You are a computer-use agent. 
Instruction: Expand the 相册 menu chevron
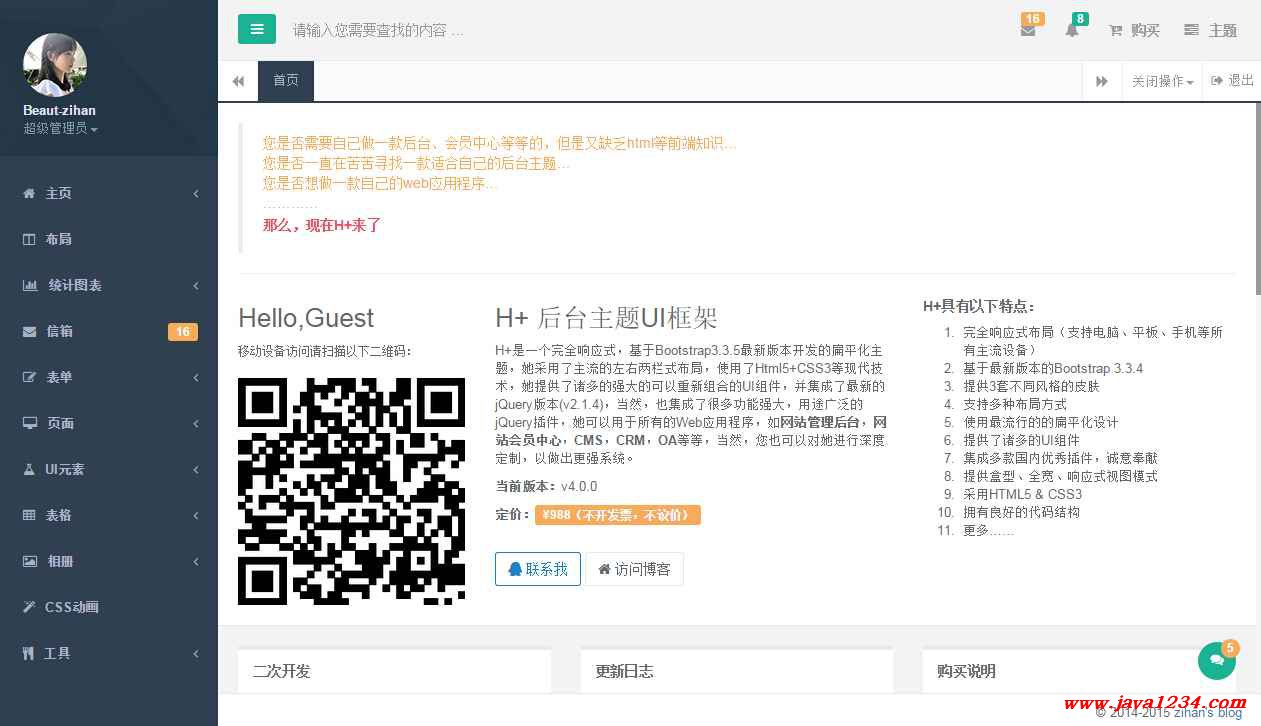pyautogui.click(x=196, y=561)
